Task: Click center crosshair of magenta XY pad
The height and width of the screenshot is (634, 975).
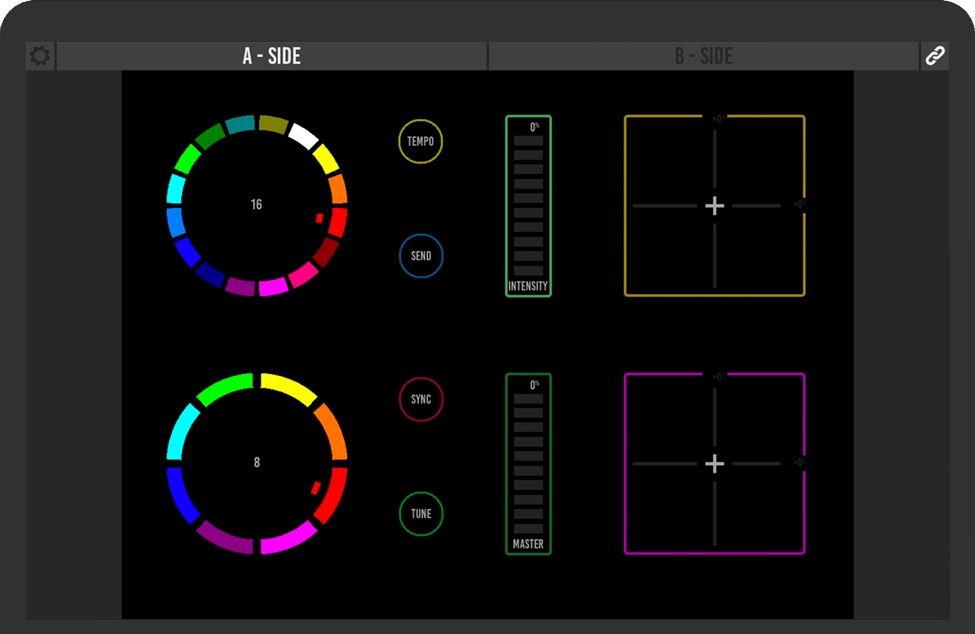Action: 714,464
